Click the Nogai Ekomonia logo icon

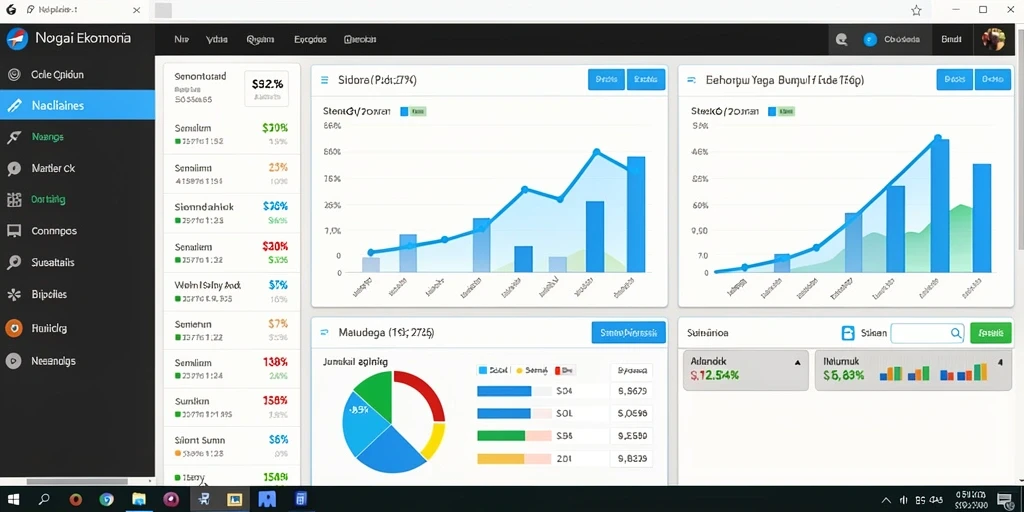click(x=16, y=39)
